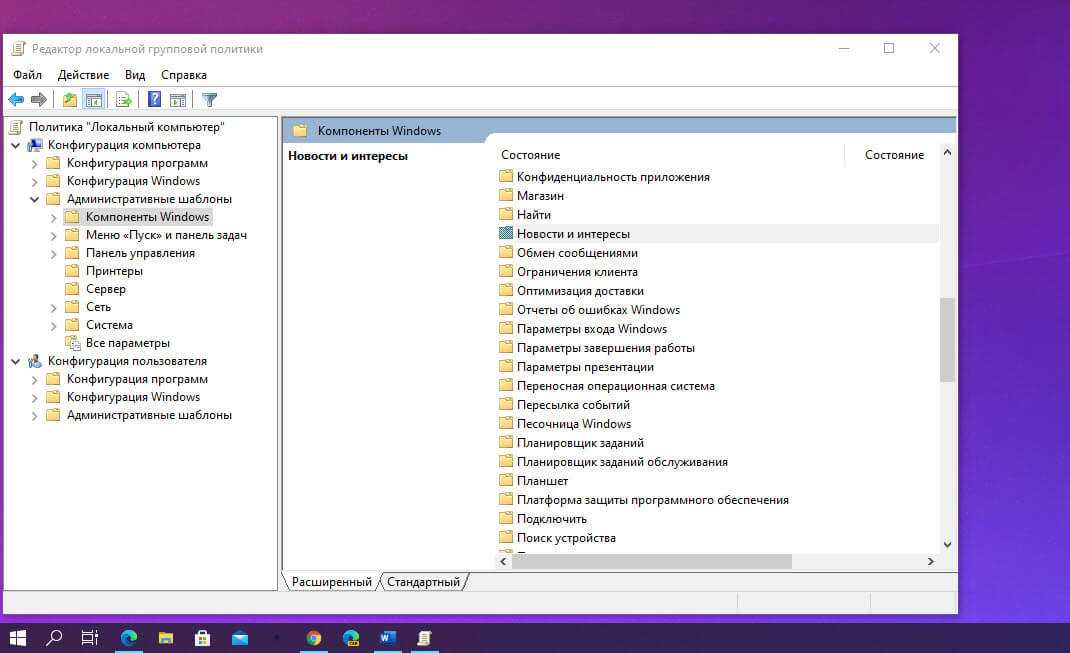Click the Filter funnel toolbar icon
Image resolution: width=1070 pixels, height=653 pixels.
click(x=209, y=100)
